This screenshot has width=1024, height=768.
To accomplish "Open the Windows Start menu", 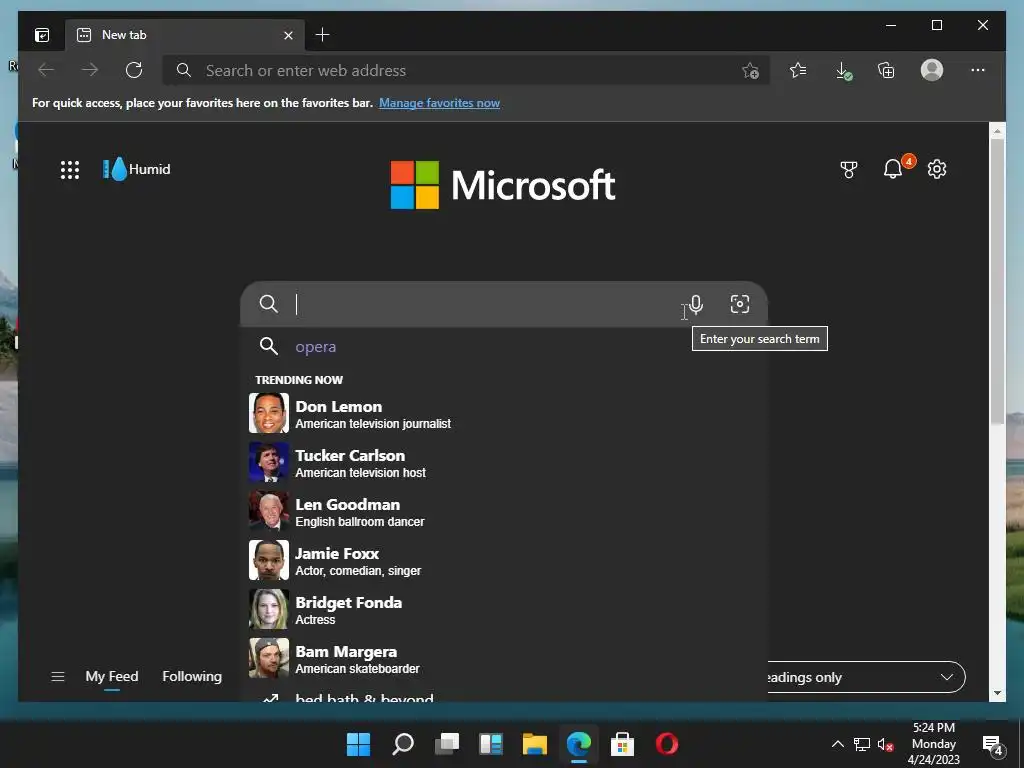I will (358, 744).
